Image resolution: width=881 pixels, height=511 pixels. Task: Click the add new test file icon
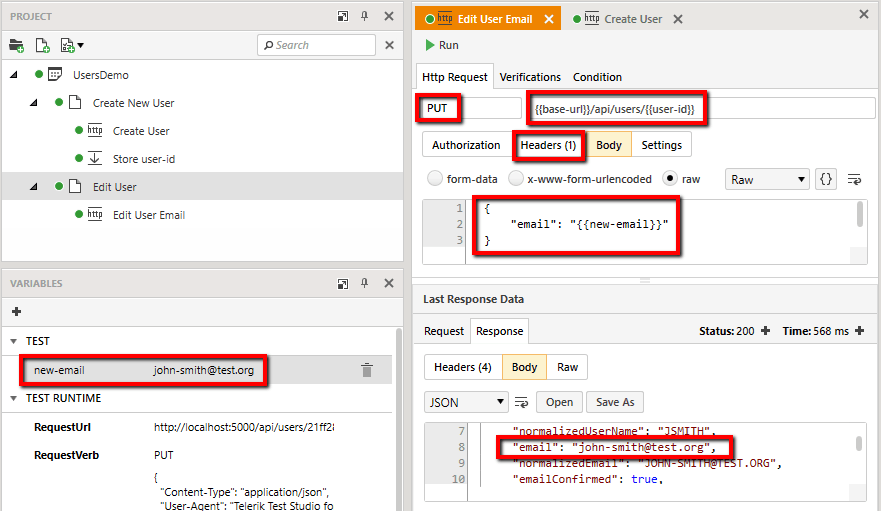[x=42, y=46]
